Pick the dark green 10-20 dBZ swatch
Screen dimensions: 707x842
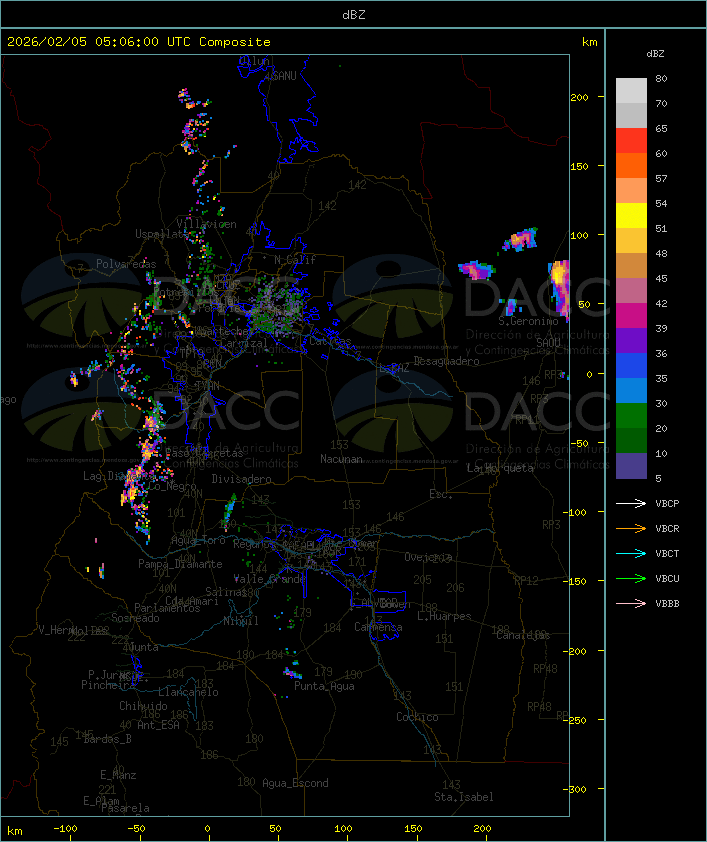point(631,440)
